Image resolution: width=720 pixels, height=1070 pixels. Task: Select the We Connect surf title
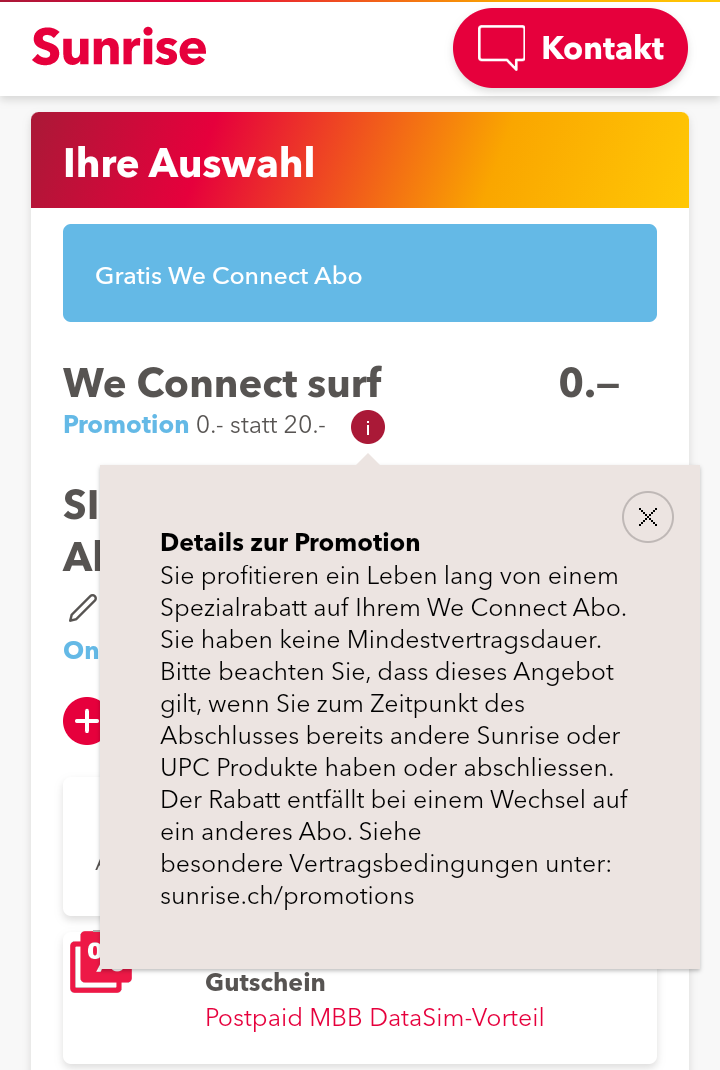[x=222, y=382]
